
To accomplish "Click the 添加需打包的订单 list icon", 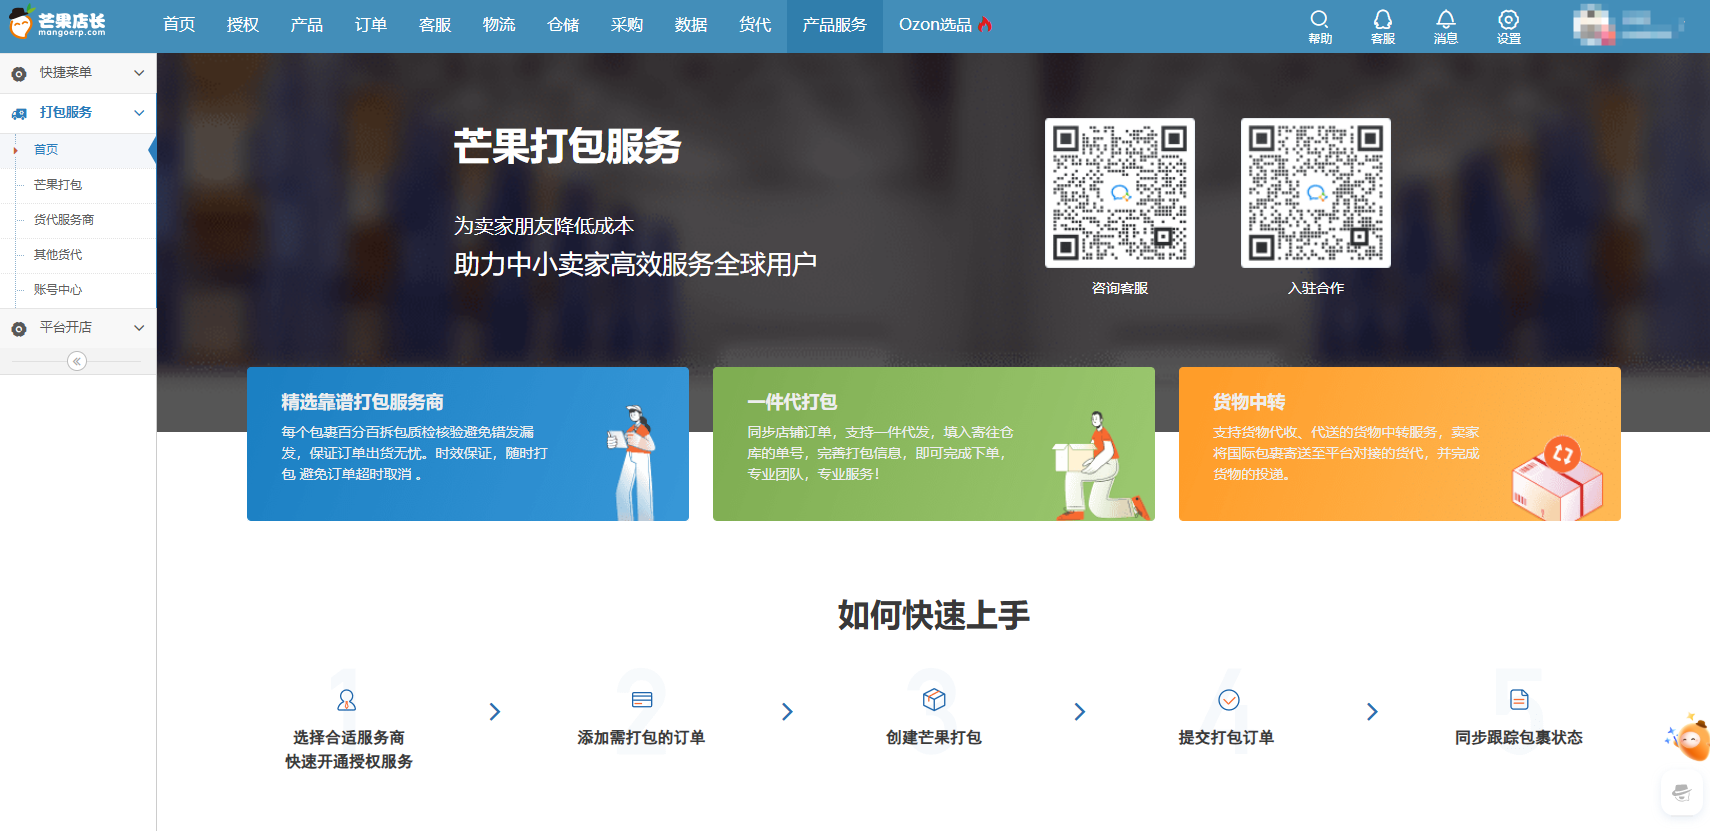I will [x=642, y=700].
